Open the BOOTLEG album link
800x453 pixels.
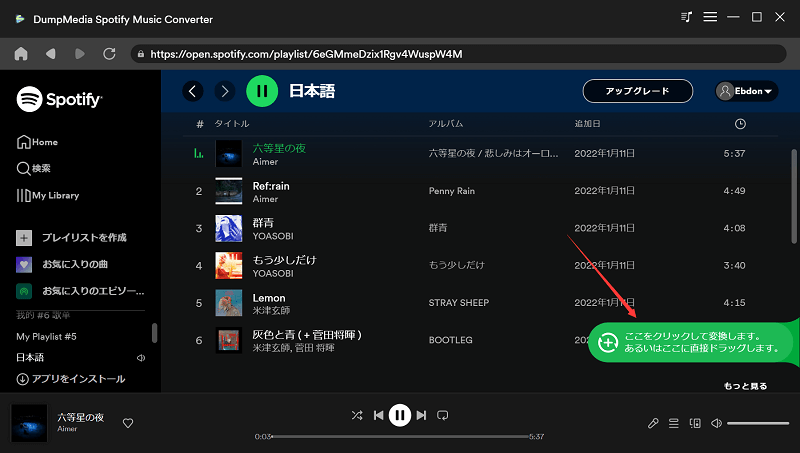point(451,340)
